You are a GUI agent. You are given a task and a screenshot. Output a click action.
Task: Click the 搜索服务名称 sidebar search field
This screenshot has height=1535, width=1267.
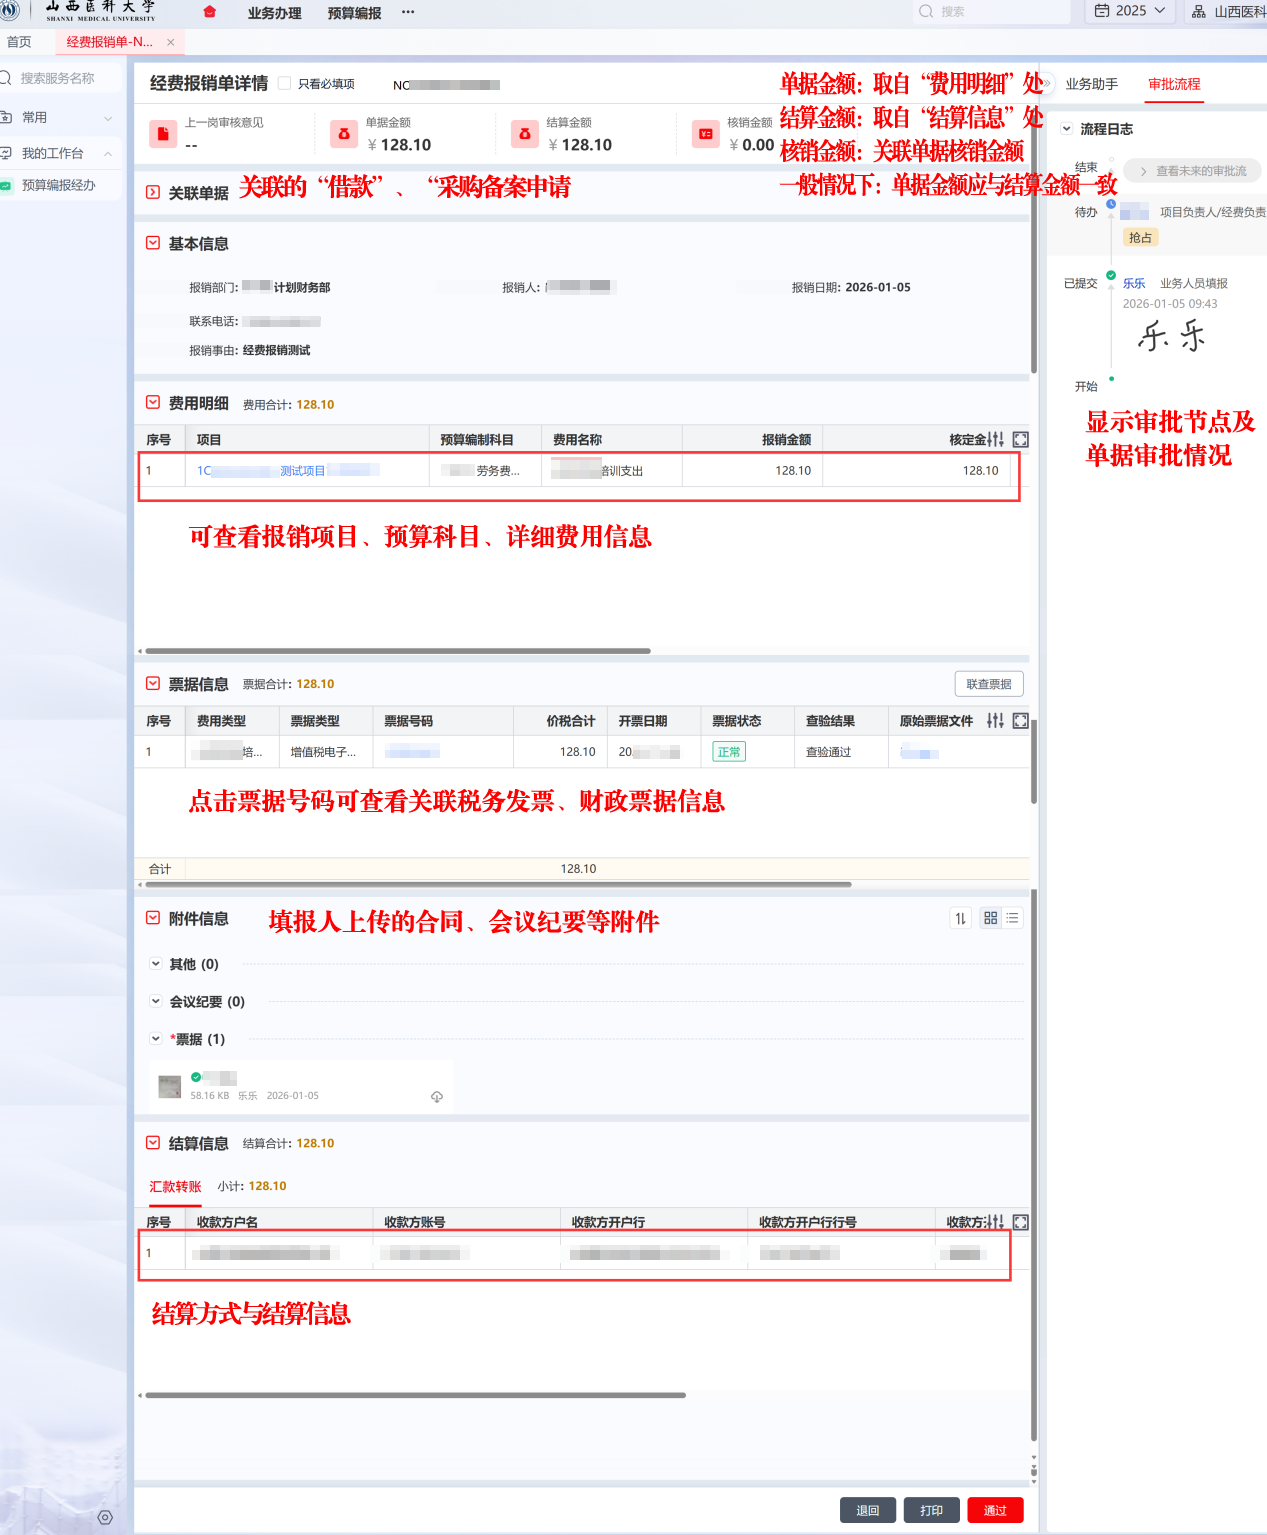pyautogui.click(x=60, y=78)
